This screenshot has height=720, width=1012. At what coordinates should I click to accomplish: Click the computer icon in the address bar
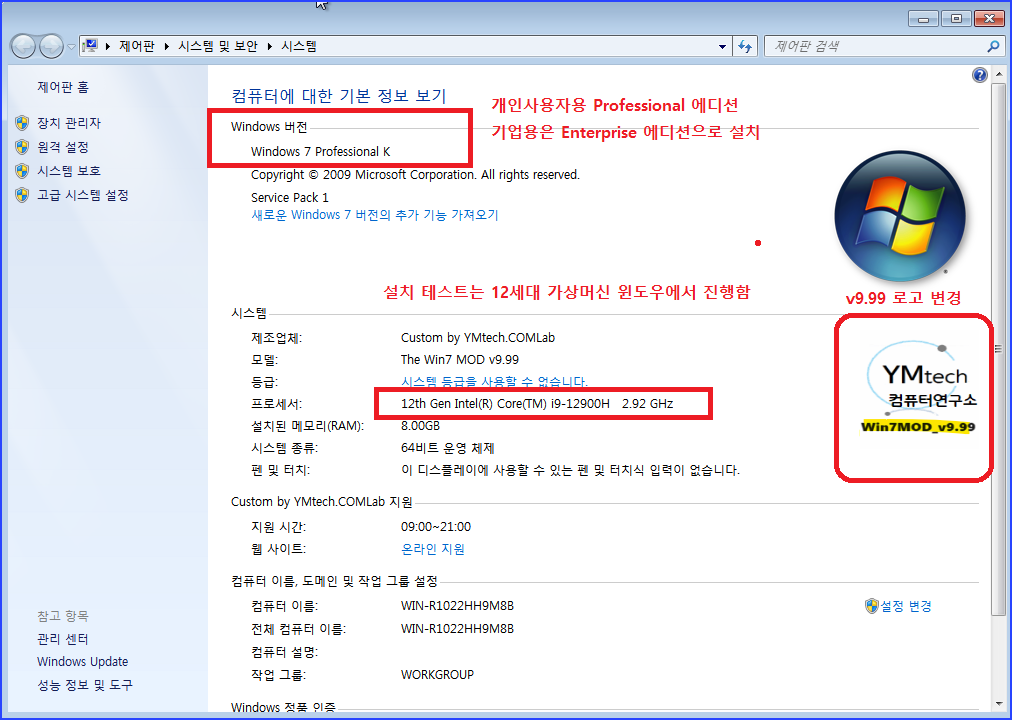[x=90, y=46]
